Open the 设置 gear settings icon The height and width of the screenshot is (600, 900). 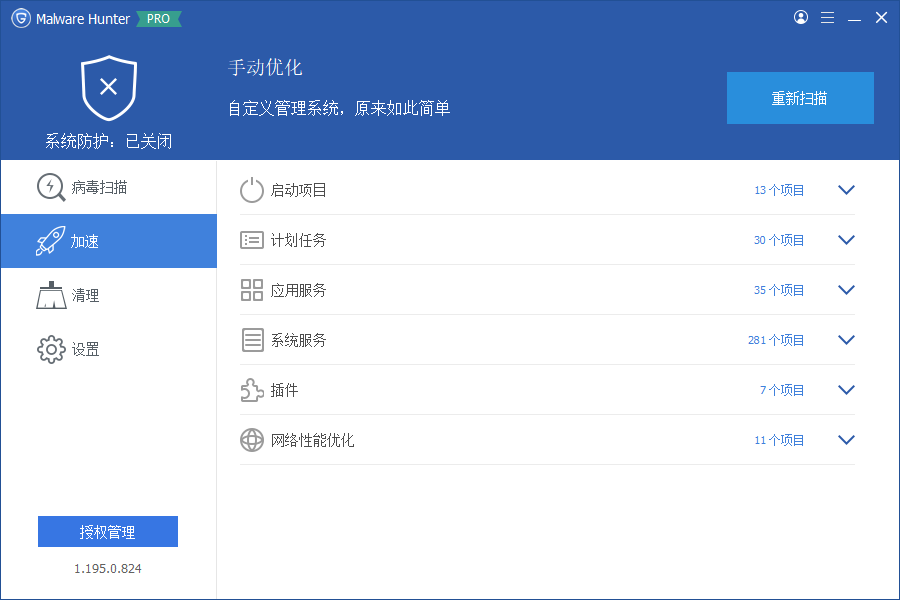tap(51, 349)
